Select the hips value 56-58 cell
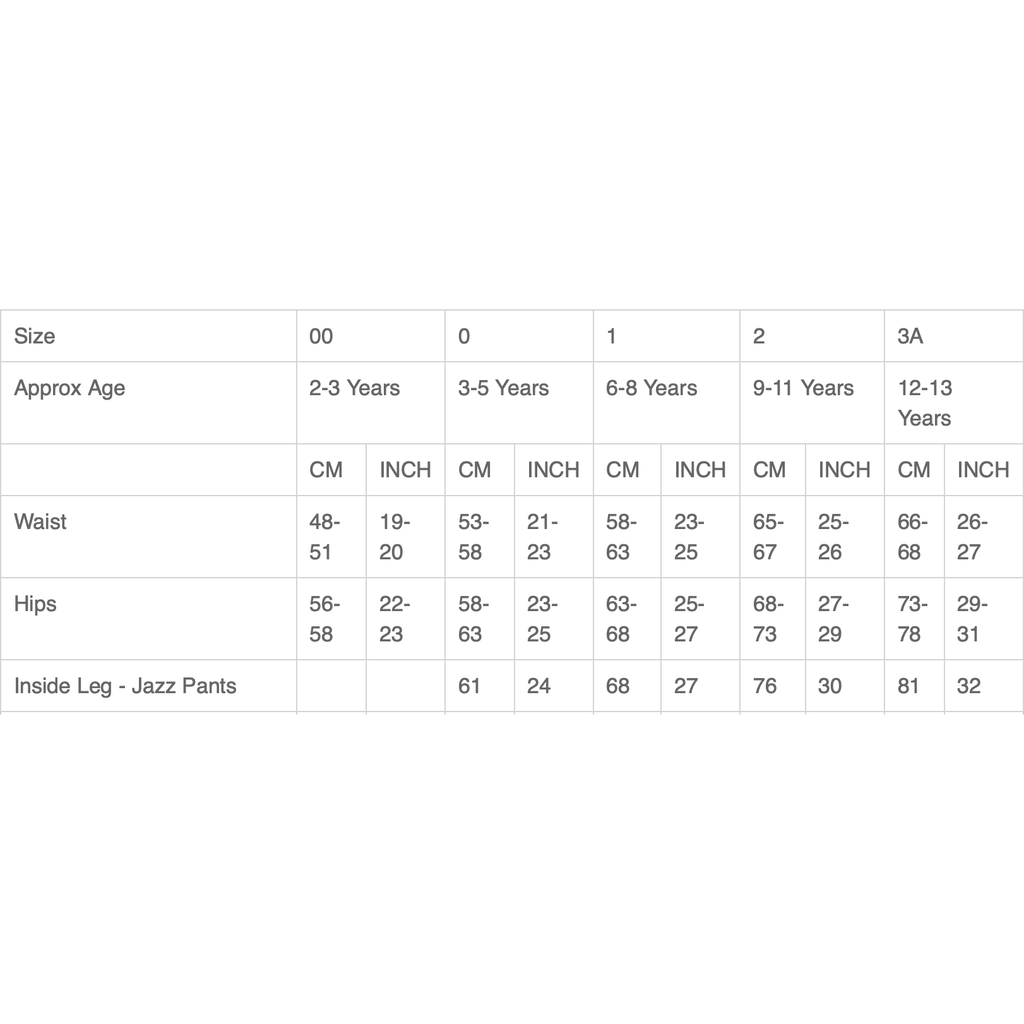The width and height of the screenshot is (1024, 1024). click(325, 619)
